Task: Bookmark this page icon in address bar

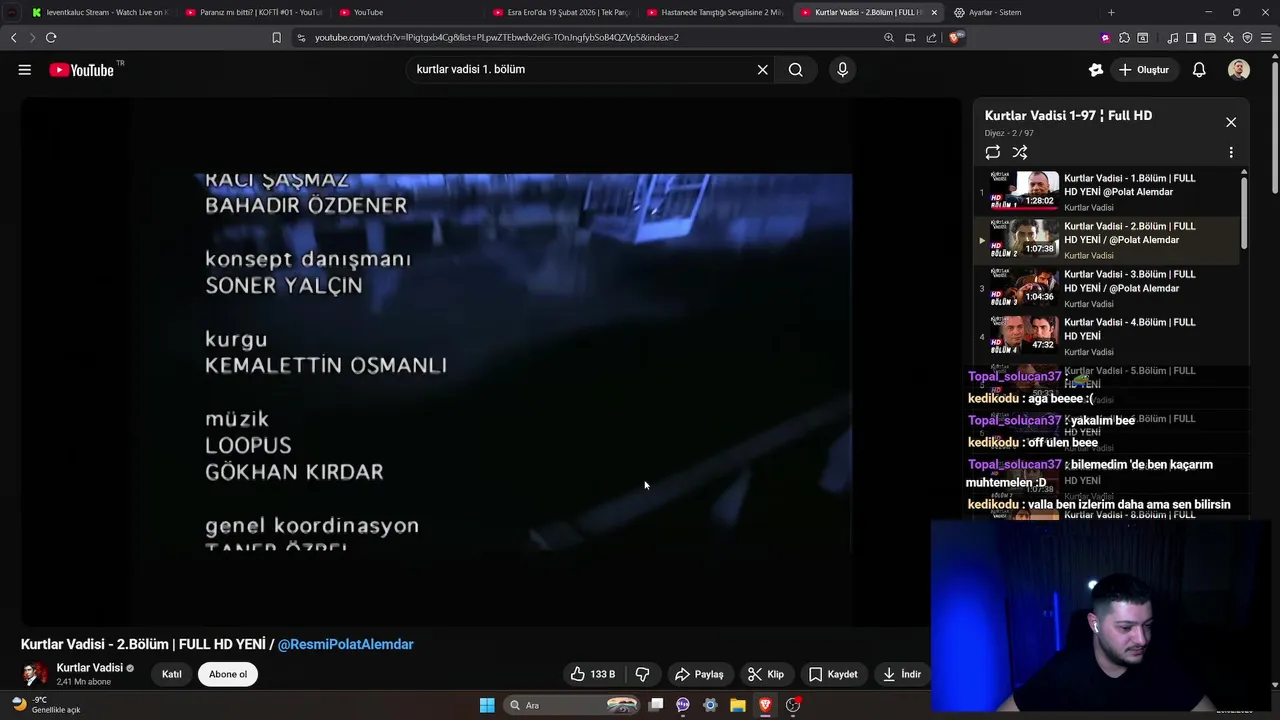Action: pyautogui.click(x=277, y=38)
